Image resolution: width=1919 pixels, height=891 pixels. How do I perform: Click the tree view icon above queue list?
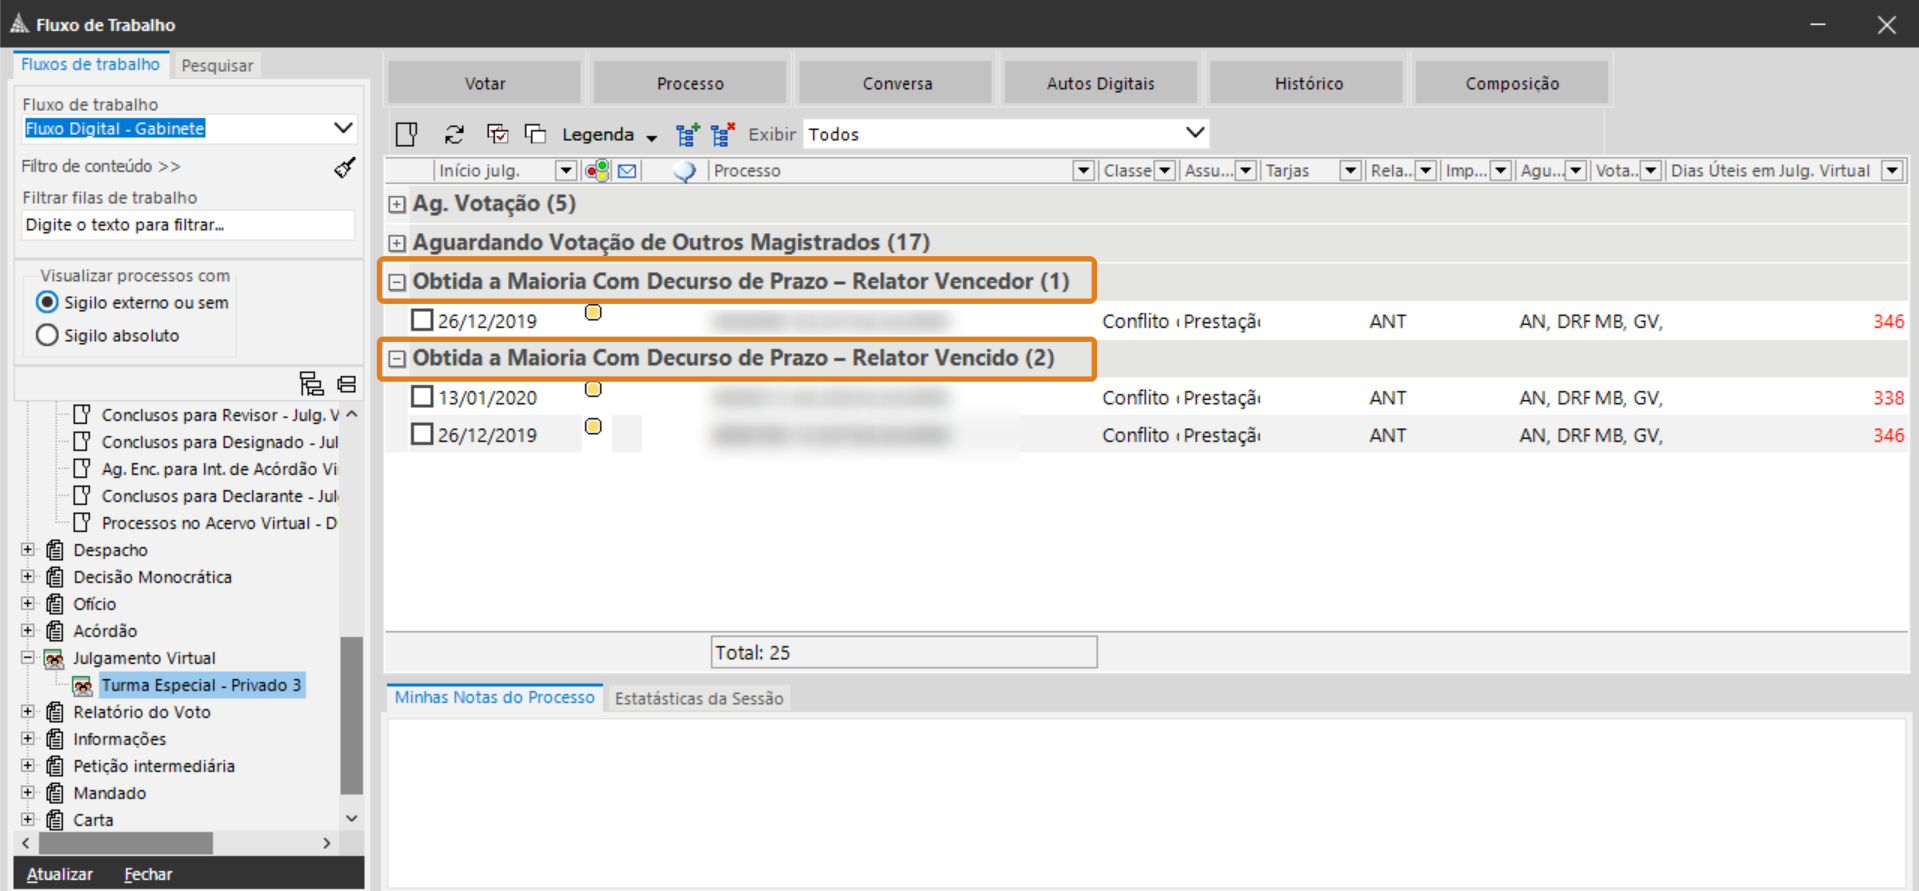tap(311, 384)
